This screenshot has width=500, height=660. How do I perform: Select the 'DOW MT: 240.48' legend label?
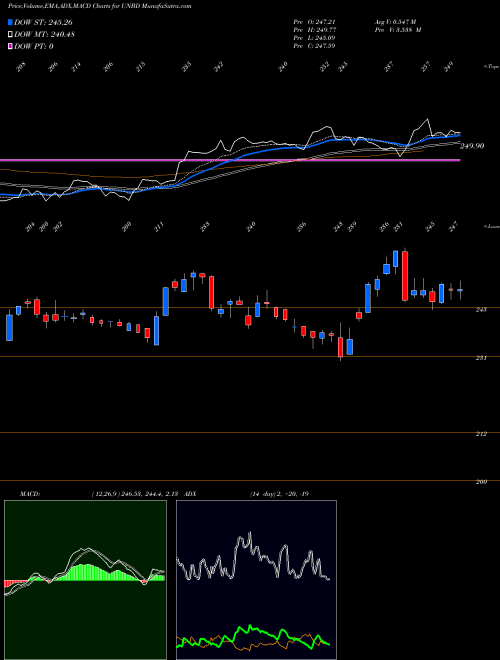pyautogui.click(x=45, y=35)
